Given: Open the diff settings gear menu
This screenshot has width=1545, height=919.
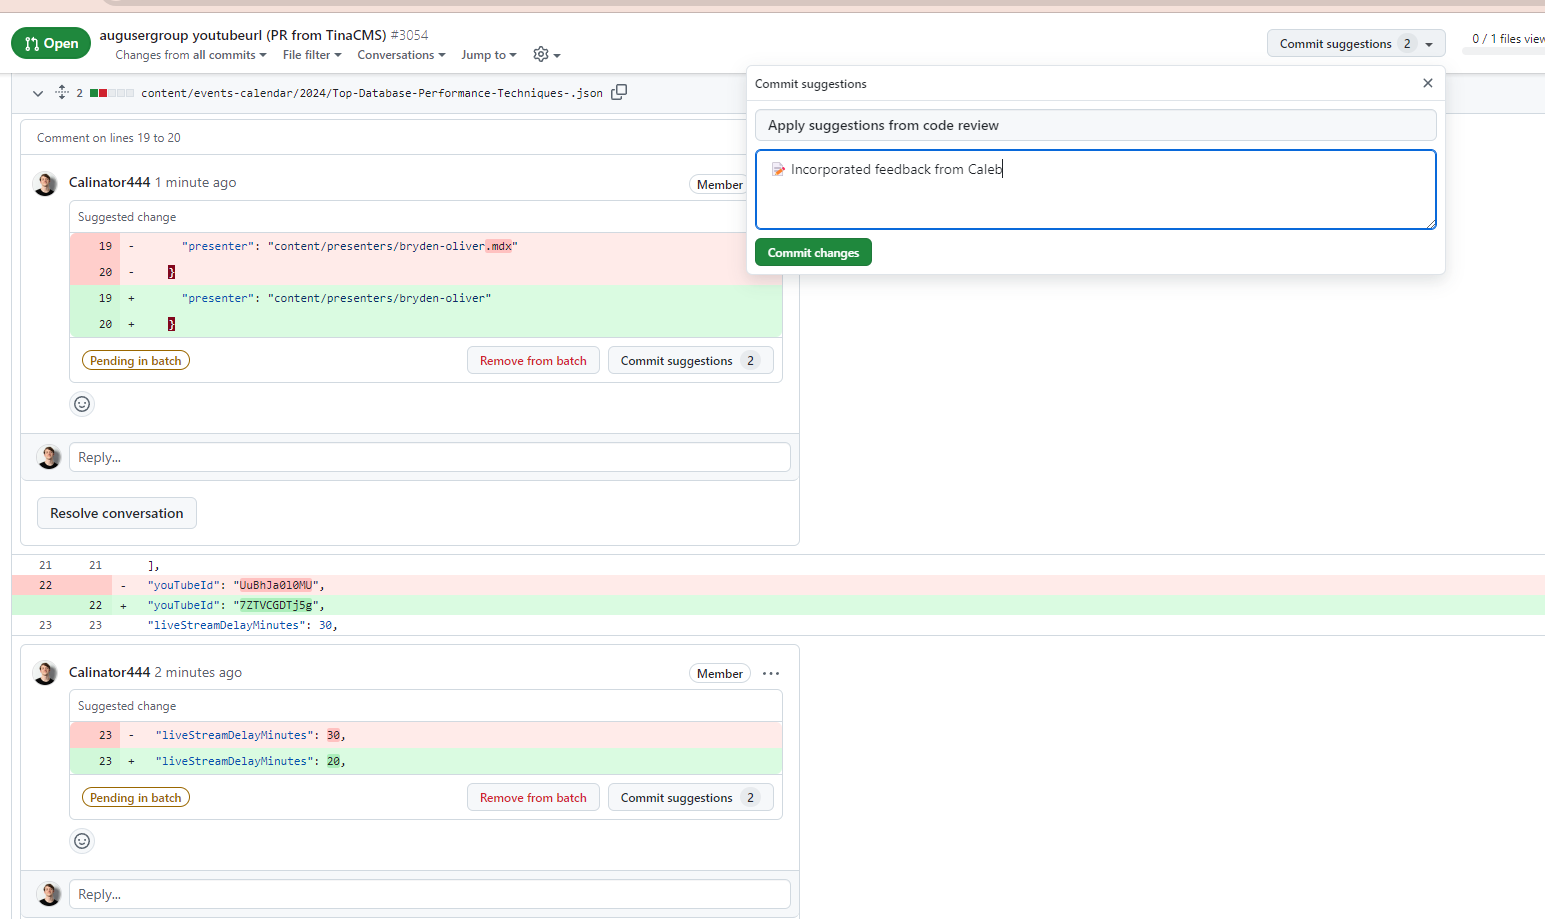Looking at the screenshot, I should tap(546, 55).
